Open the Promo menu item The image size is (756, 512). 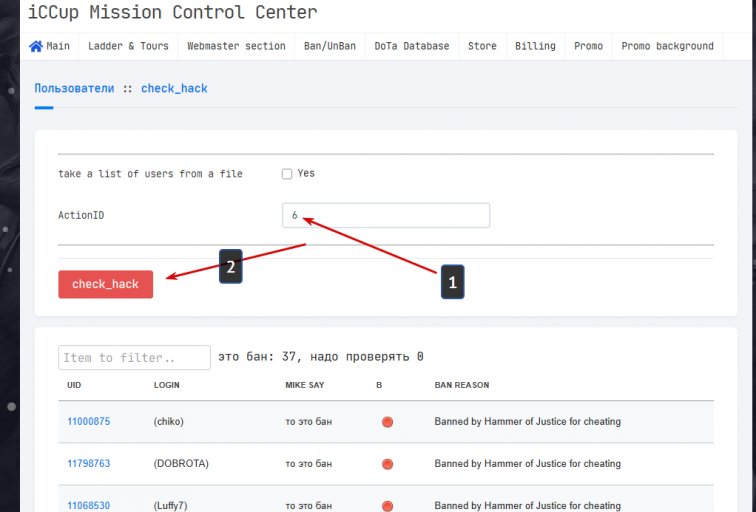pyautogui.click(x=588, y=46)
